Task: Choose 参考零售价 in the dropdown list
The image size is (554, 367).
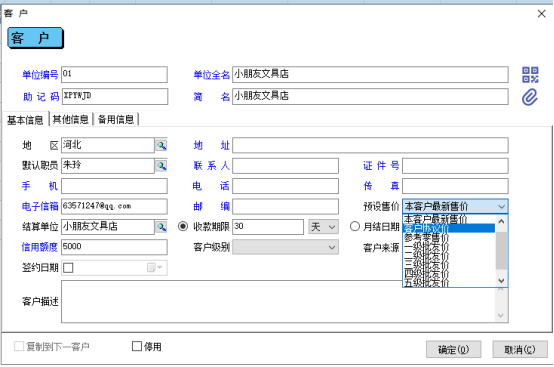Action: point(449,237)
